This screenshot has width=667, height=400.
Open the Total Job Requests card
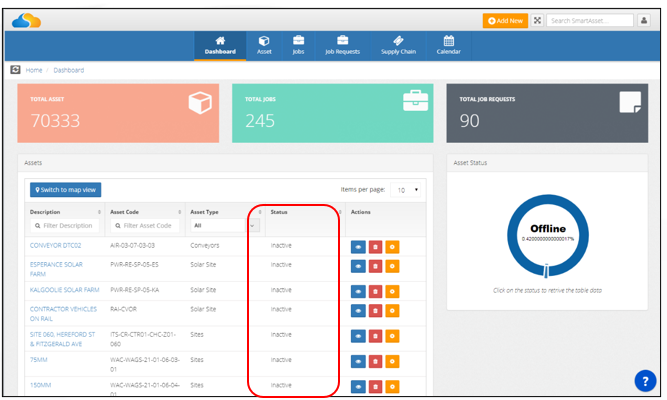coord(547,113)
